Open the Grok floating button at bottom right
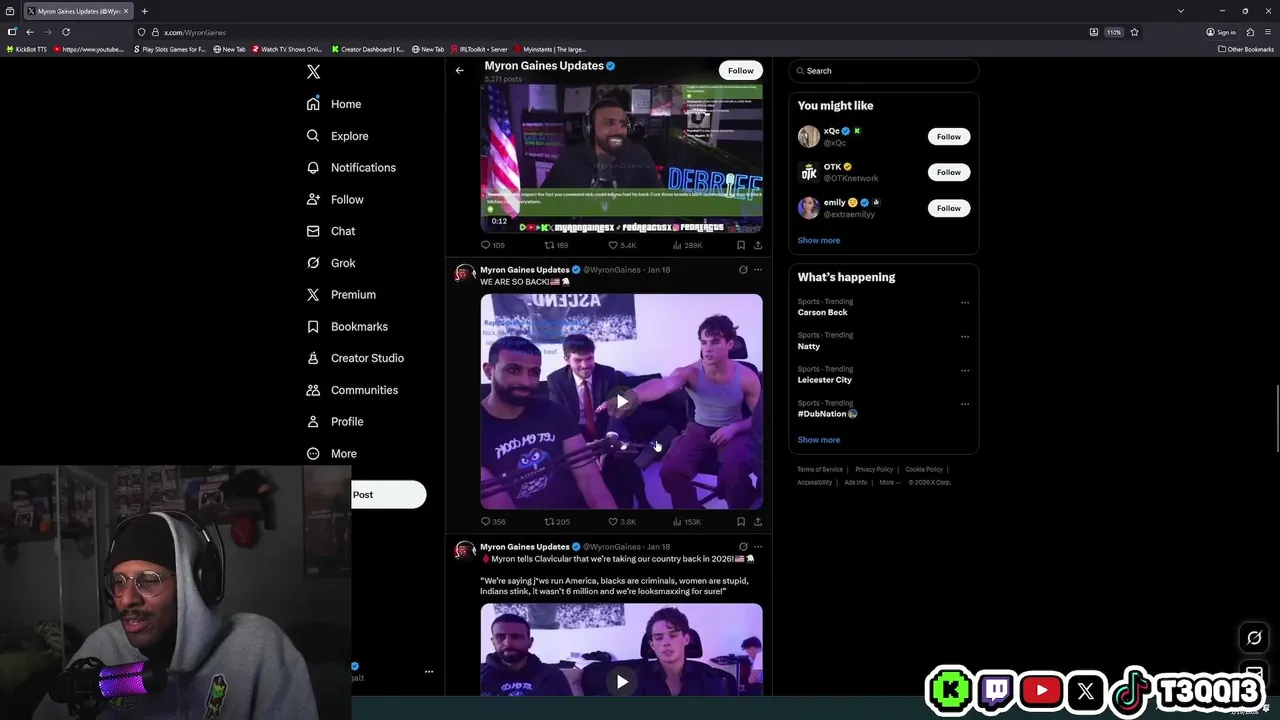This screenshot has height=720, width=1280. pyautogui.click(x=1254, y=638)
